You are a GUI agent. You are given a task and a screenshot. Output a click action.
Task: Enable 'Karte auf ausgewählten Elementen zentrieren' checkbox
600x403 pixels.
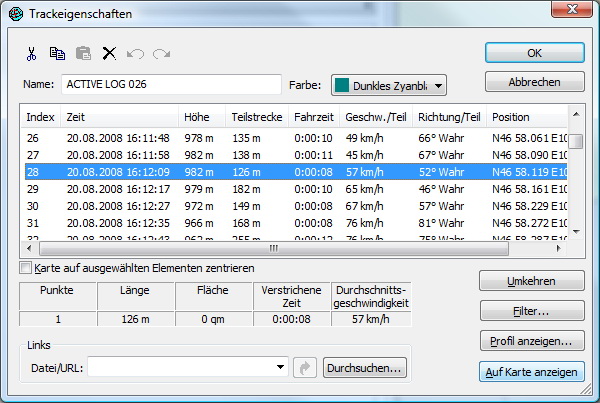point(26,268)
